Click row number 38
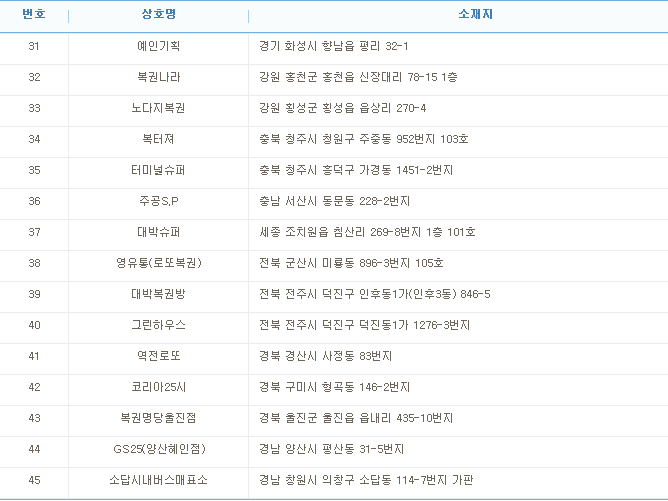The width and height of the screenshot is (668, 501). click(x=34, y=263)
